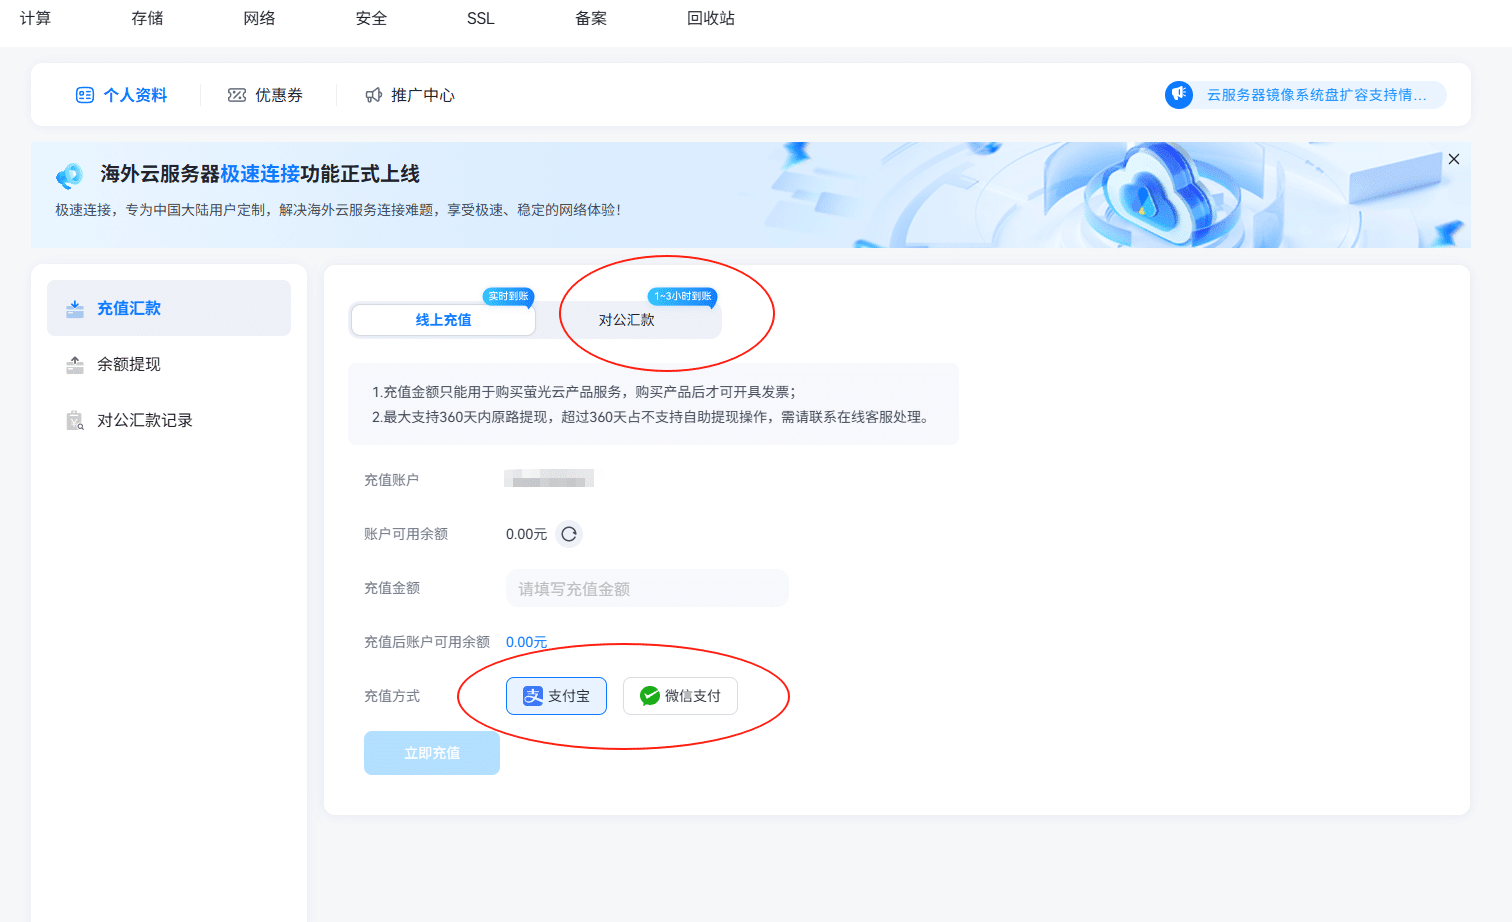
Task: Close the overseas cloud server banner
Action: [1453, 159]
